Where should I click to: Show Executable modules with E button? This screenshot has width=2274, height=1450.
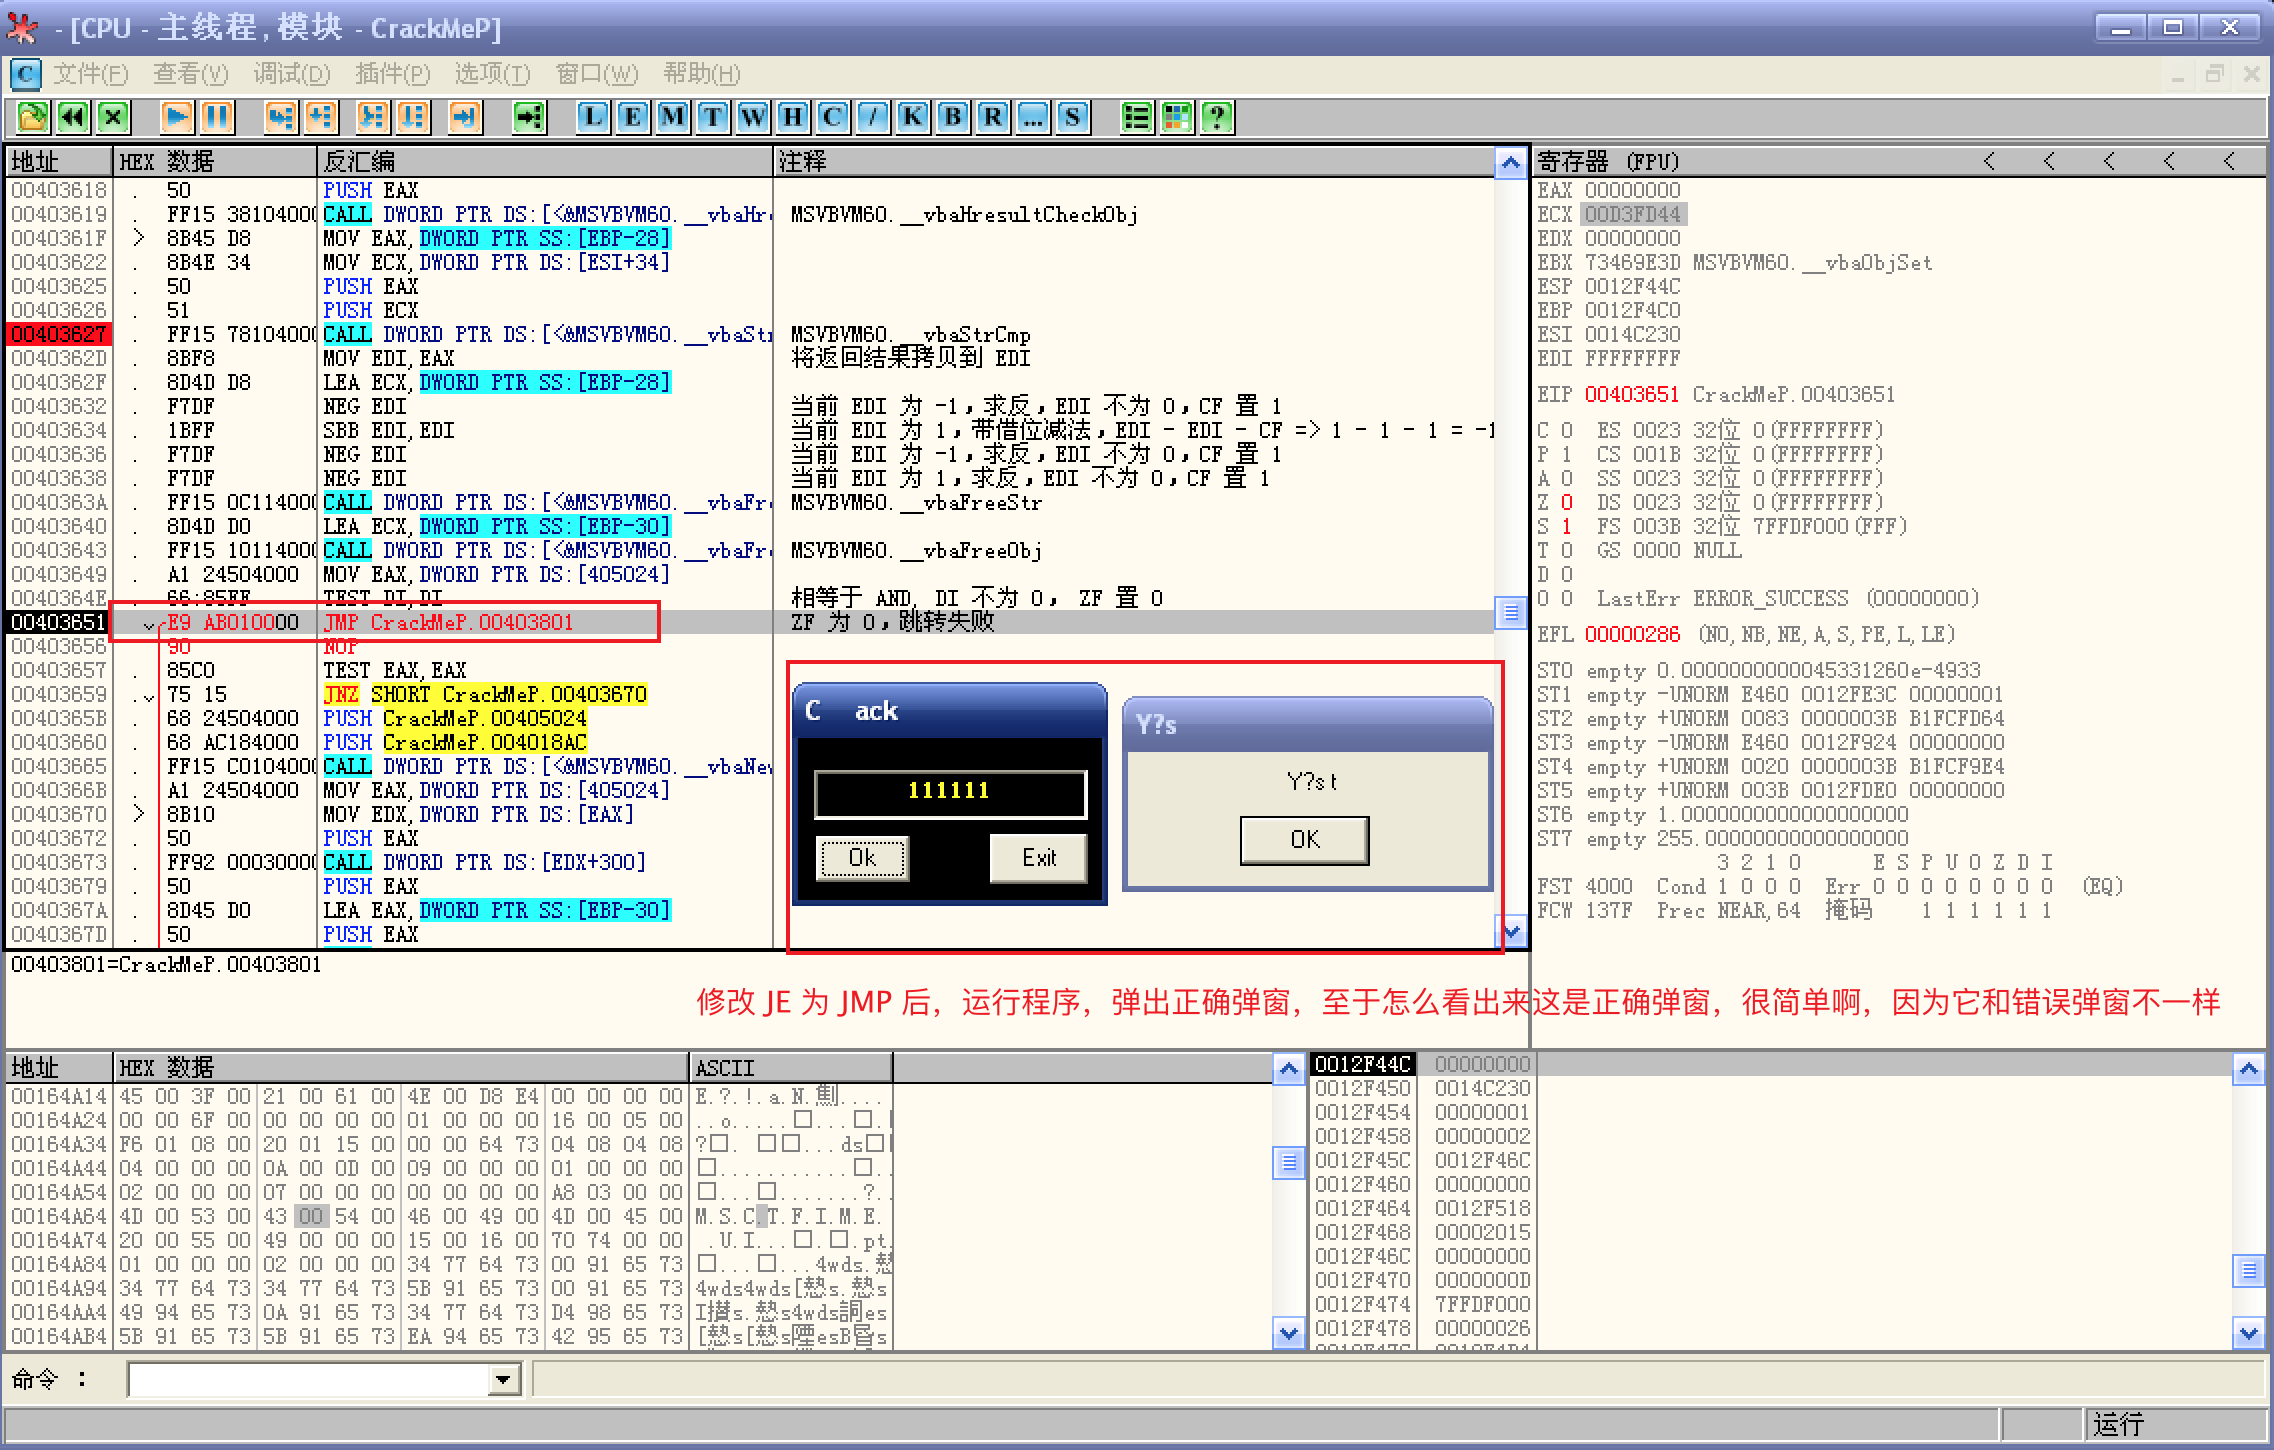632,118
